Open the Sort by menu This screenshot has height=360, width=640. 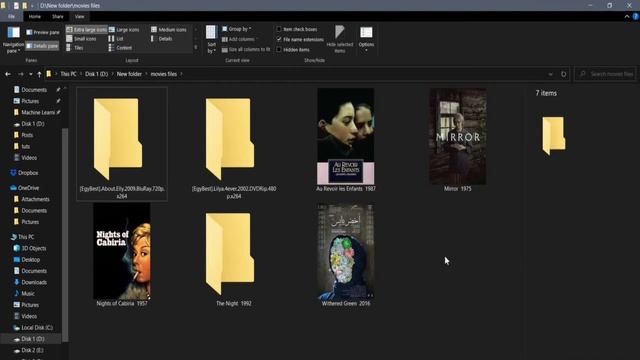point(211,40)
